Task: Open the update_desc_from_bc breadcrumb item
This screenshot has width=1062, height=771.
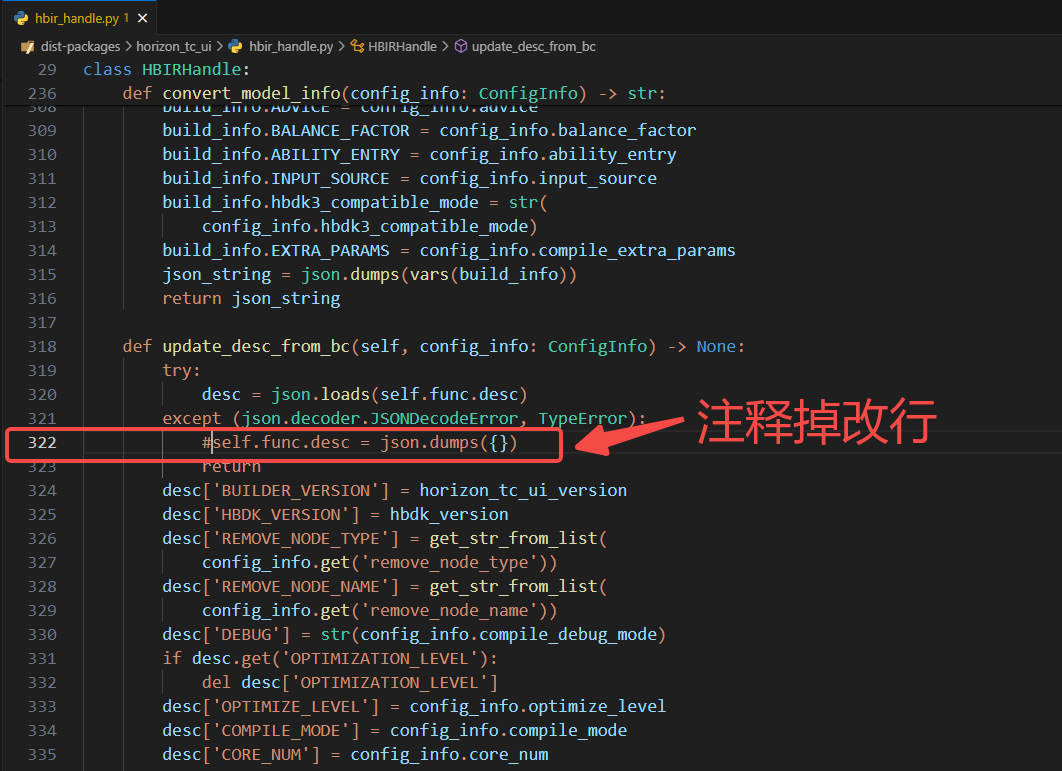Action: (533, 46)
